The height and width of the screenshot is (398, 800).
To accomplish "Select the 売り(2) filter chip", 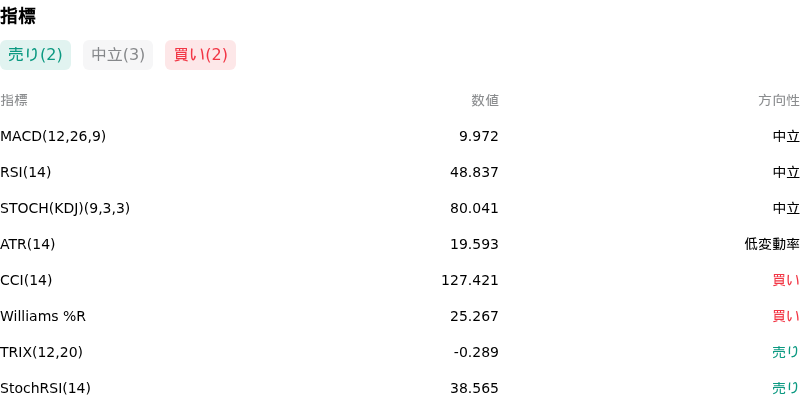I will point(35,55).
